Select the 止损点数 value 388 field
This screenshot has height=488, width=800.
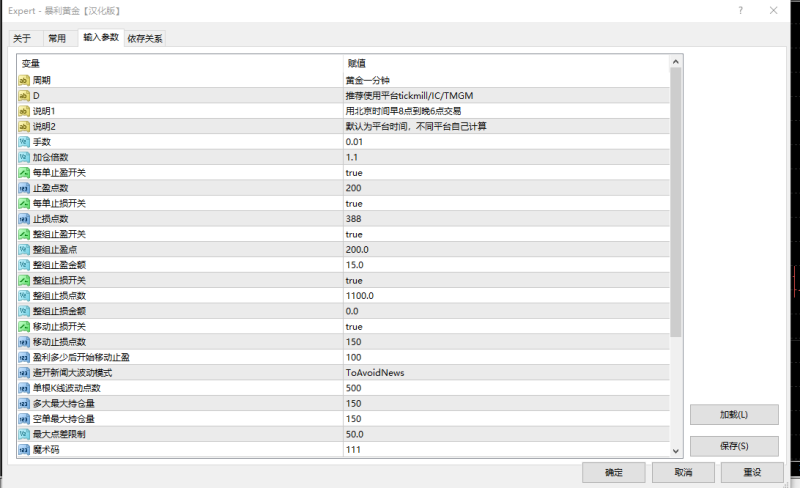click(x=500, y=219)
